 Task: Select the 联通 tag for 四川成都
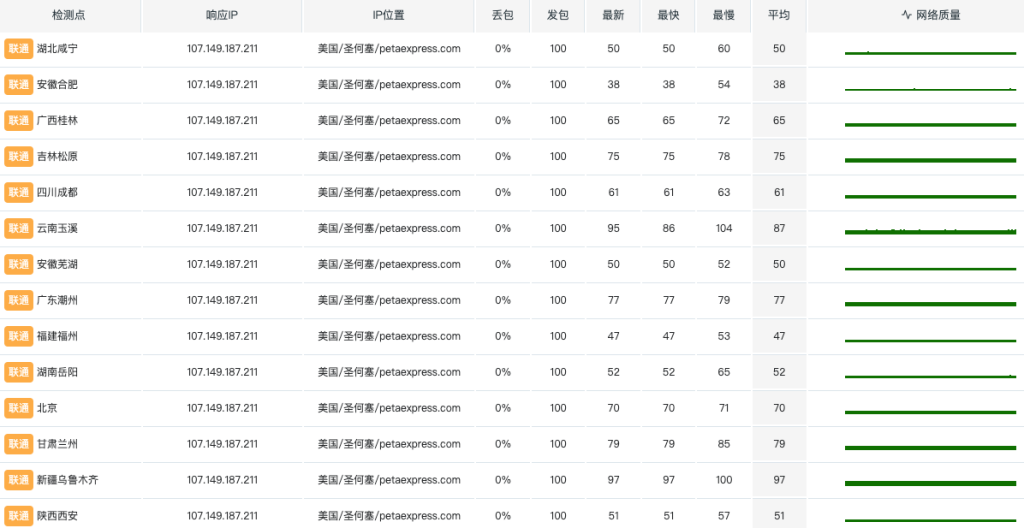19,193
